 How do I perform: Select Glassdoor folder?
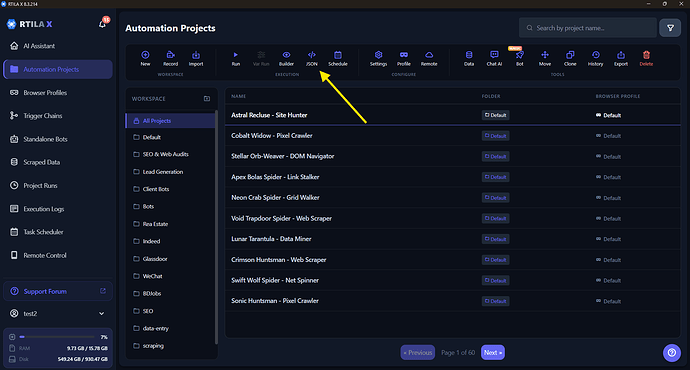point(170,259)
